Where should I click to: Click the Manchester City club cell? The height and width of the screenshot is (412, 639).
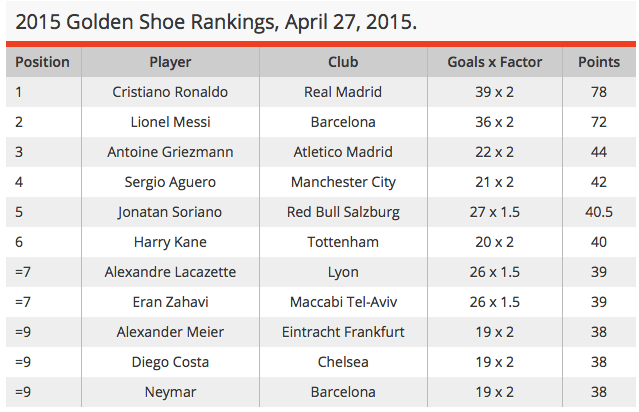(343, 182)
